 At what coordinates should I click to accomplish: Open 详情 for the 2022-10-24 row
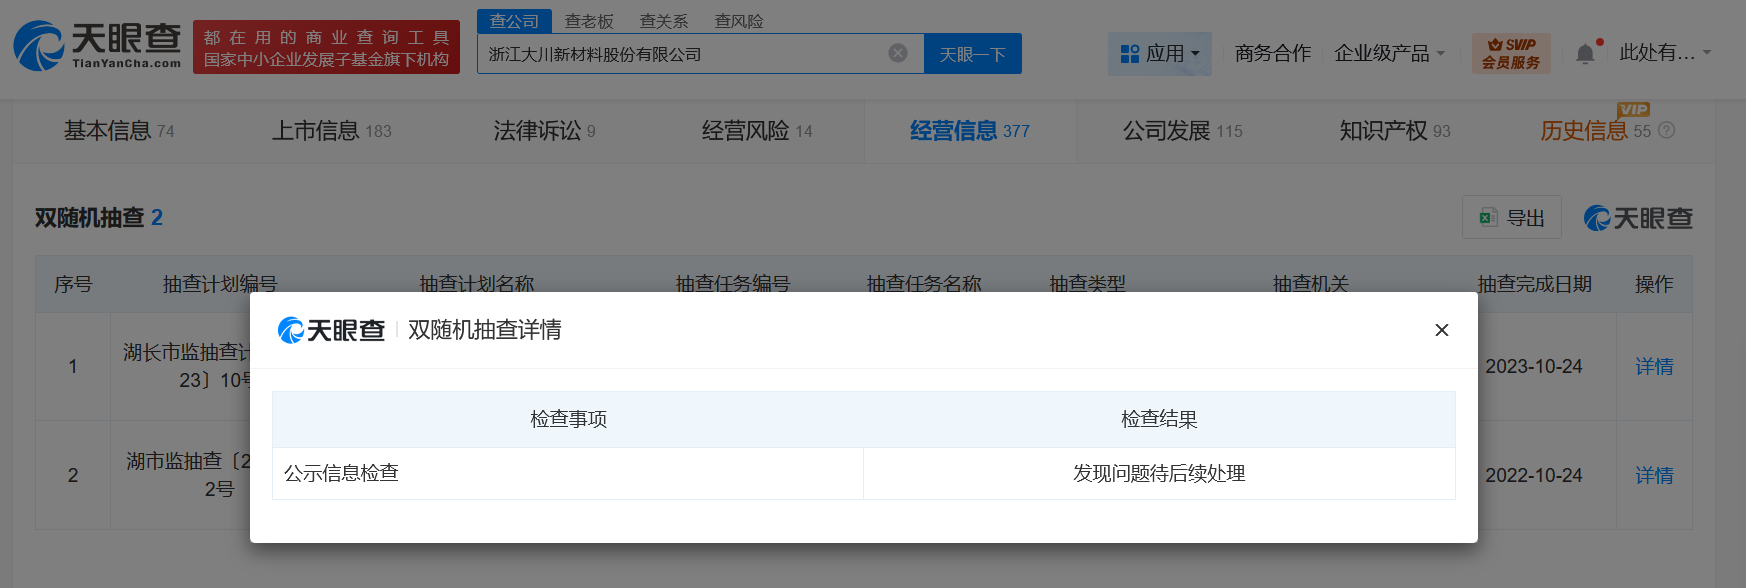point(1654,475)
